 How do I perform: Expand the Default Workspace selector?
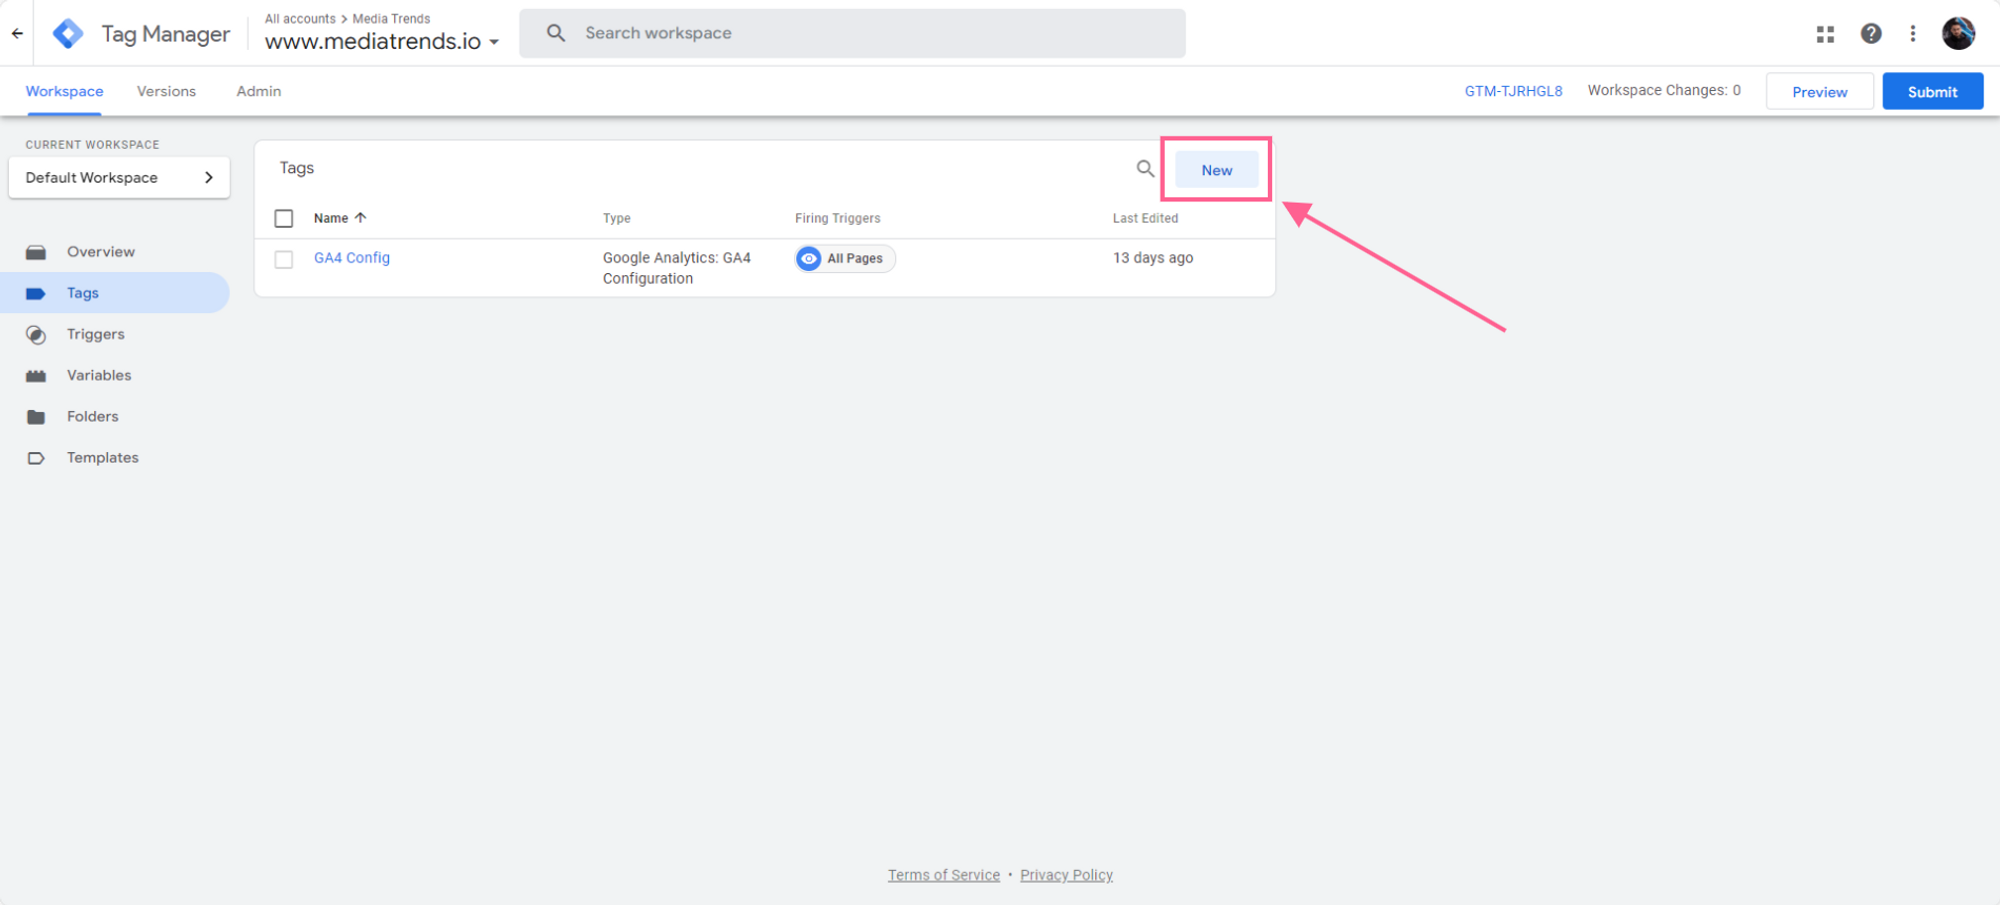(x=119, y=178)
